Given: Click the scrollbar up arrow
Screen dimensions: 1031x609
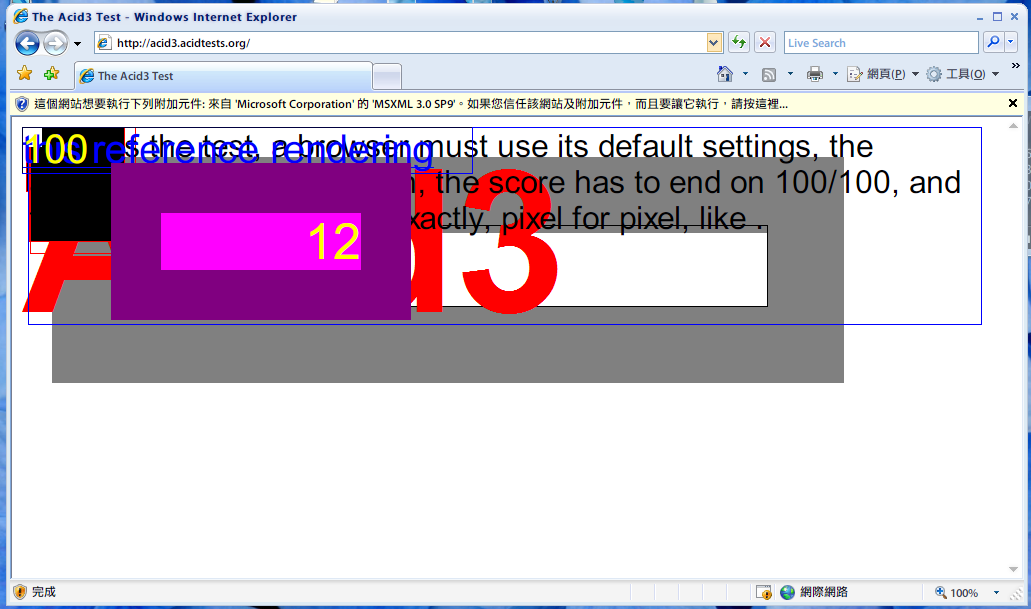Looking at the screenshot, I should (x=1013, y=126).
